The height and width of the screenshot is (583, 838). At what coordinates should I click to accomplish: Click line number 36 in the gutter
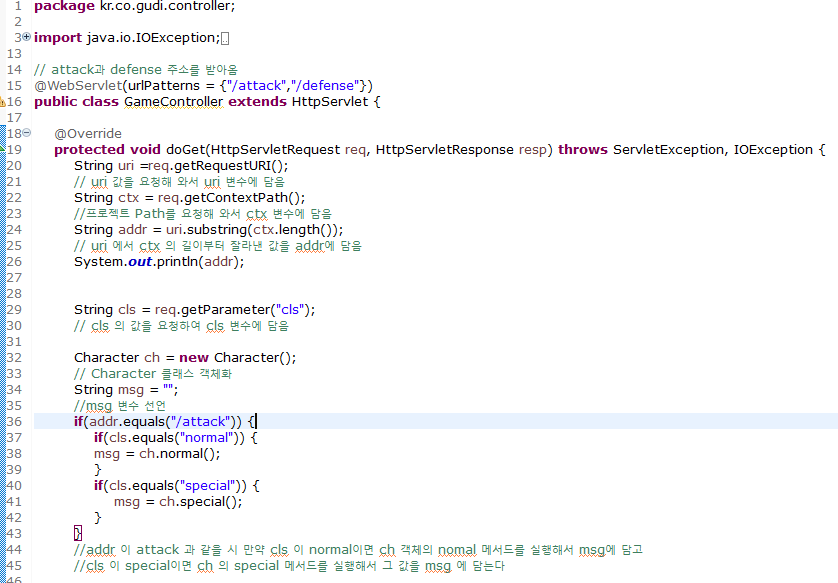pos(14,422)
